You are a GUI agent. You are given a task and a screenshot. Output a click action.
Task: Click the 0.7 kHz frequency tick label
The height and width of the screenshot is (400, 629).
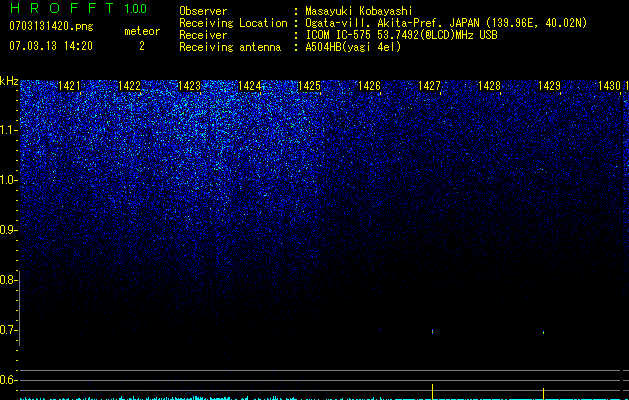click(x=7, y=330)
